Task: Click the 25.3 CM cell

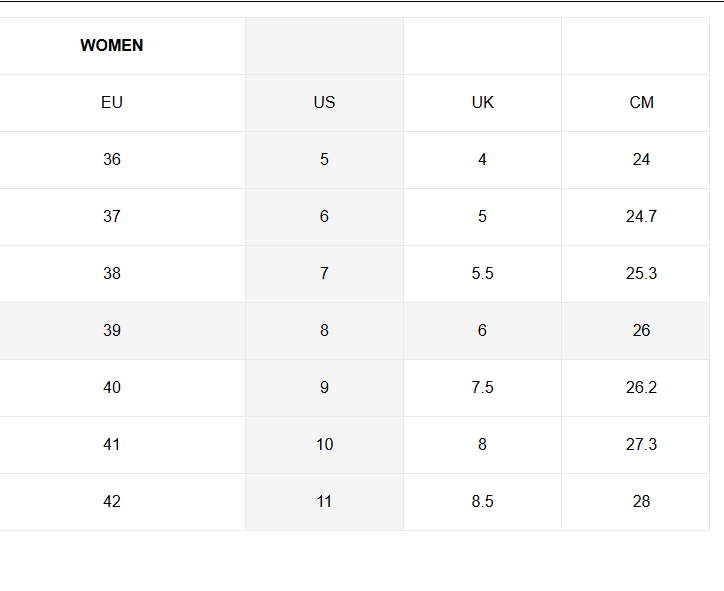Action: (x=641, y=273)
